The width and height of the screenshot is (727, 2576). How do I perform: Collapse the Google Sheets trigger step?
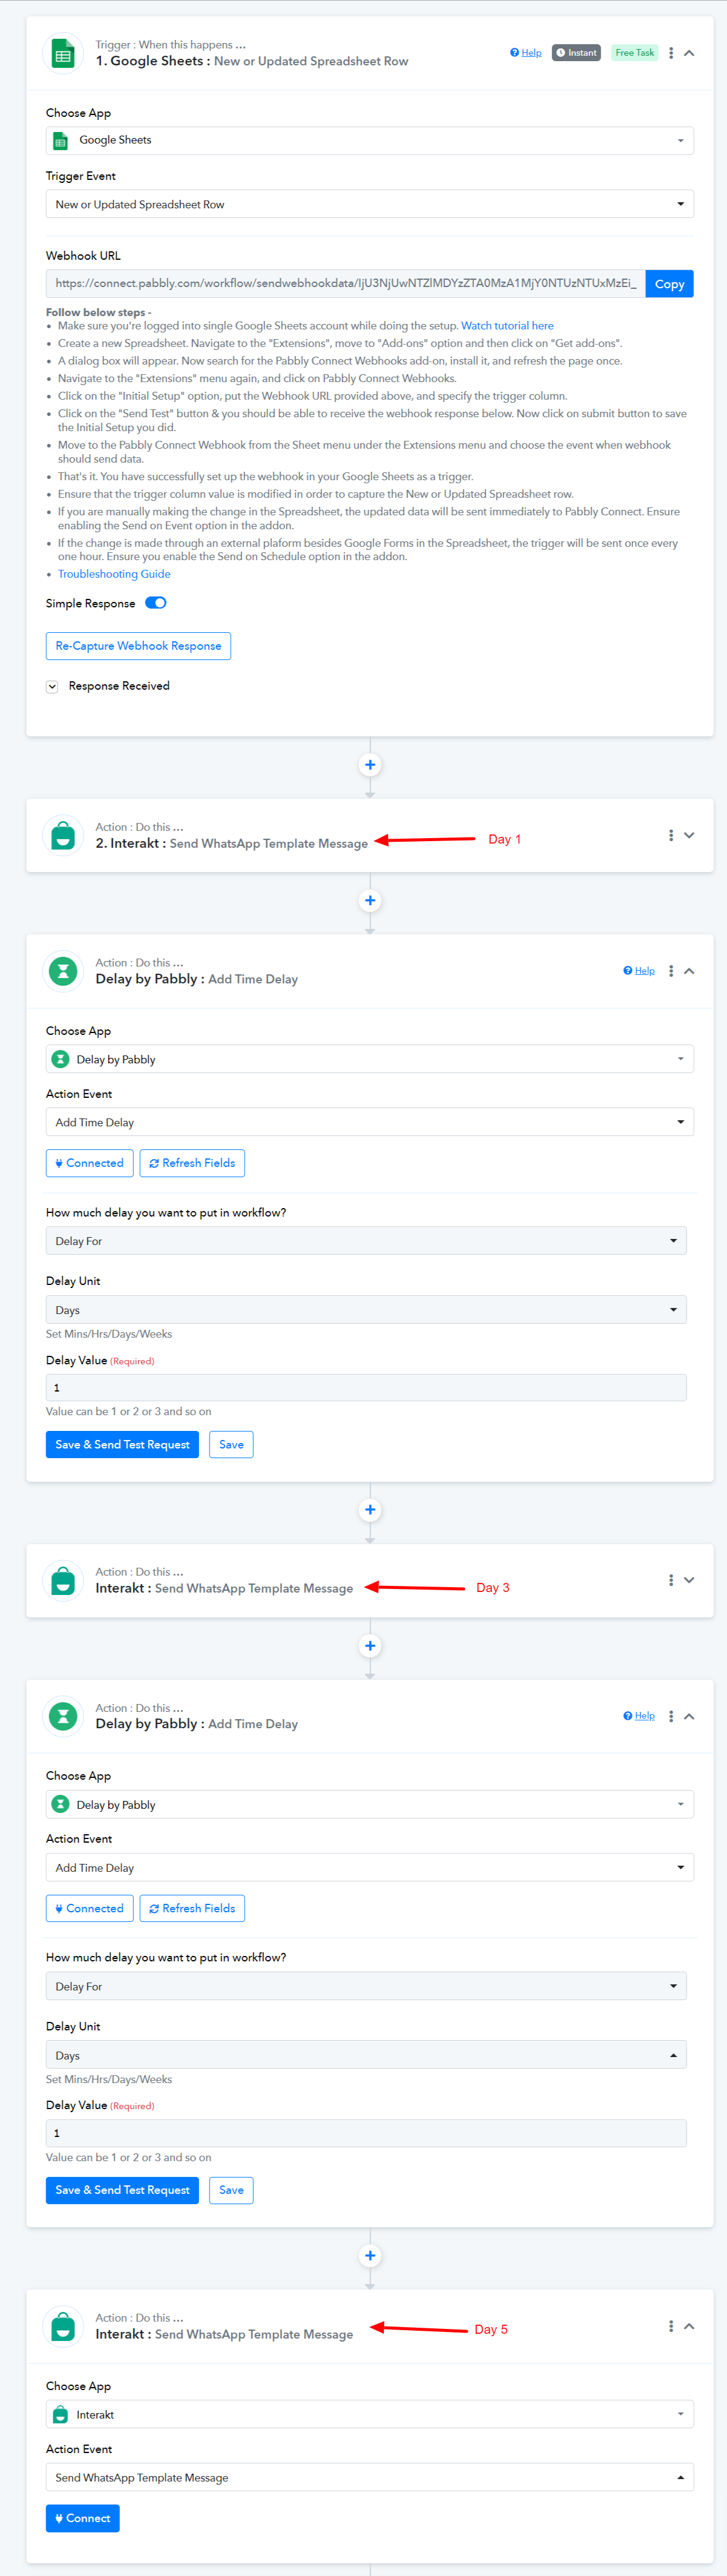689,53
